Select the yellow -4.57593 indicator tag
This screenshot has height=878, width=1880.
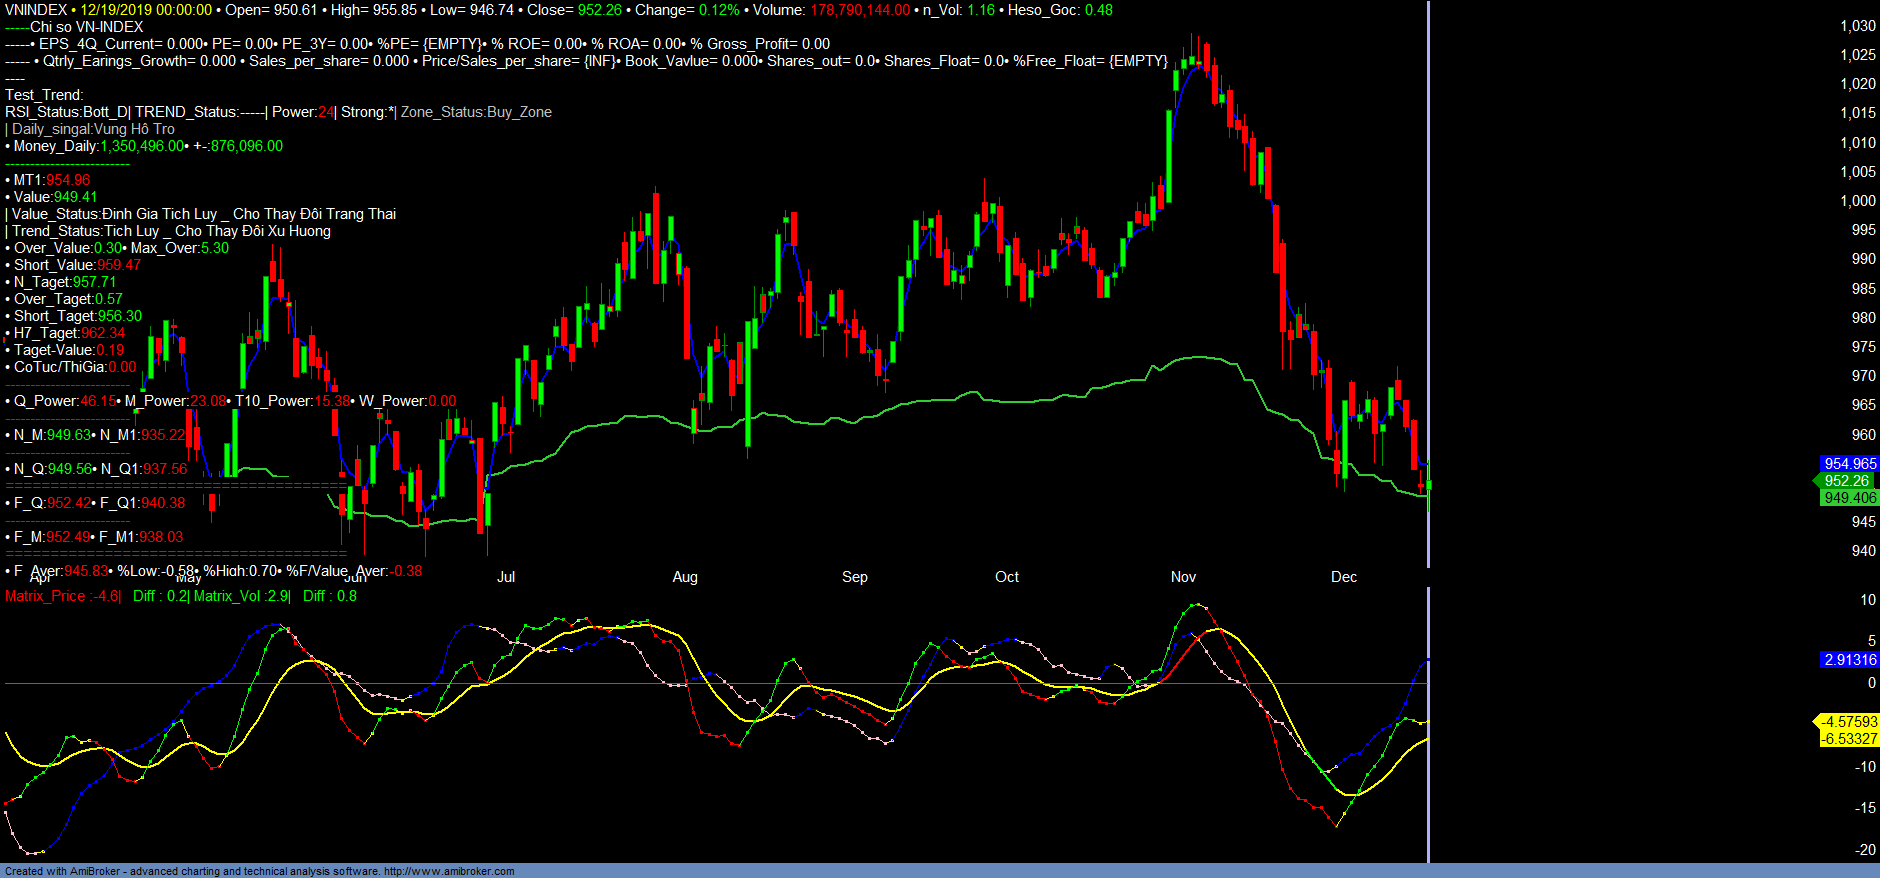[x=1848, y=722]
